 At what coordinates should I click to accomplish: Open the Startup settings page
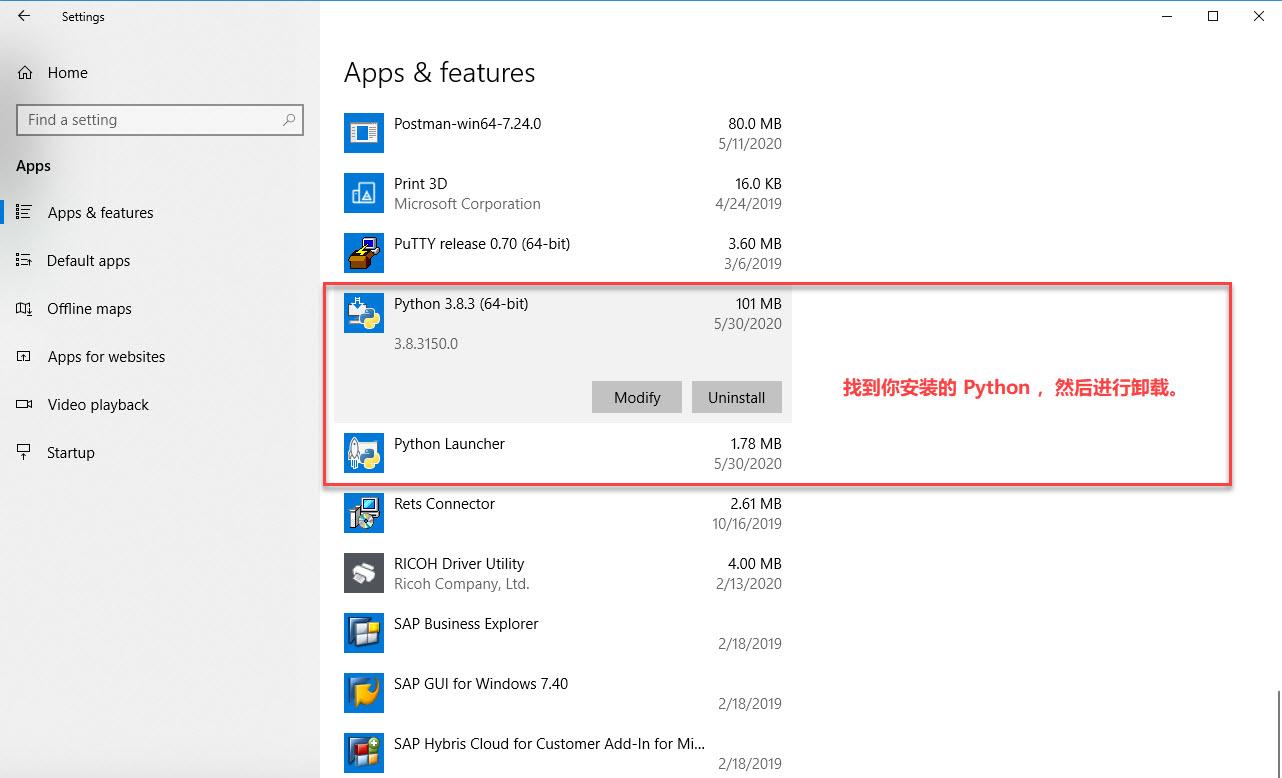pyautogui.click(x=160, y=452)
